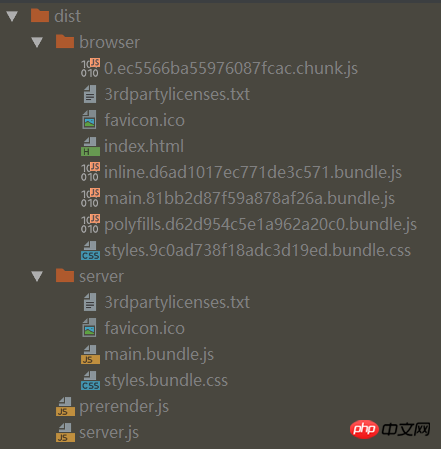Select styles.9c0ad738f18adc3d19ed.bundle.css file
This screenshot has height=449, width=441.
click(x=257, y=250)
